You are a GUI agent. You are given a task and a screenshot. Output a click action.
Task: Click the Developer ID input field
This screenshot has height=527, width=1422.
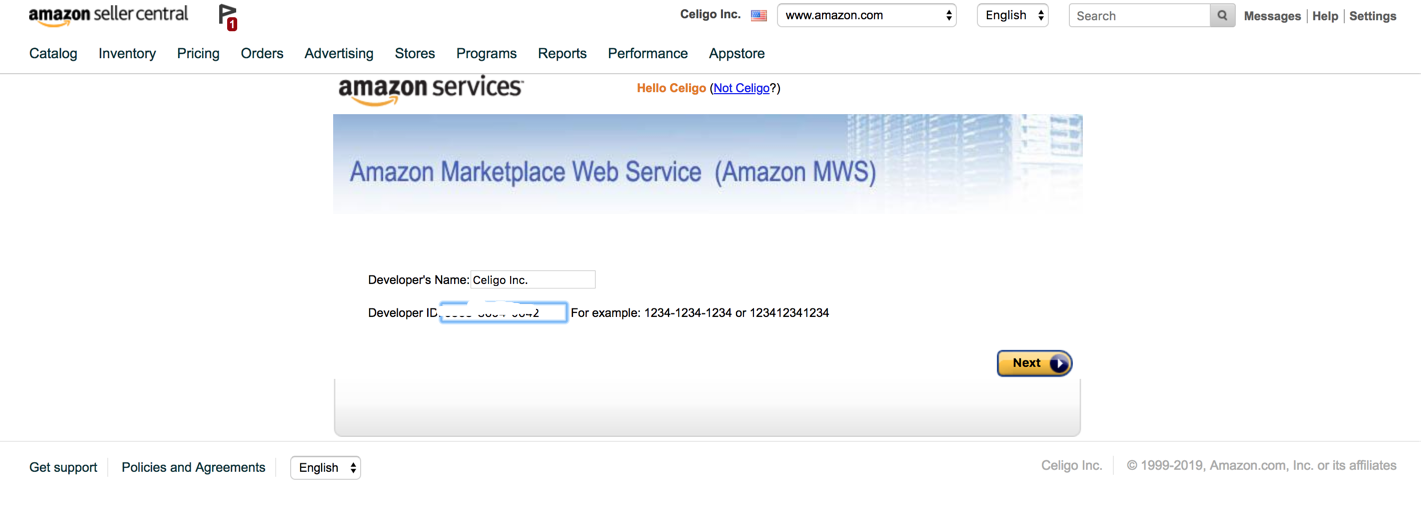pyautogui.click(x=504, y=313)
